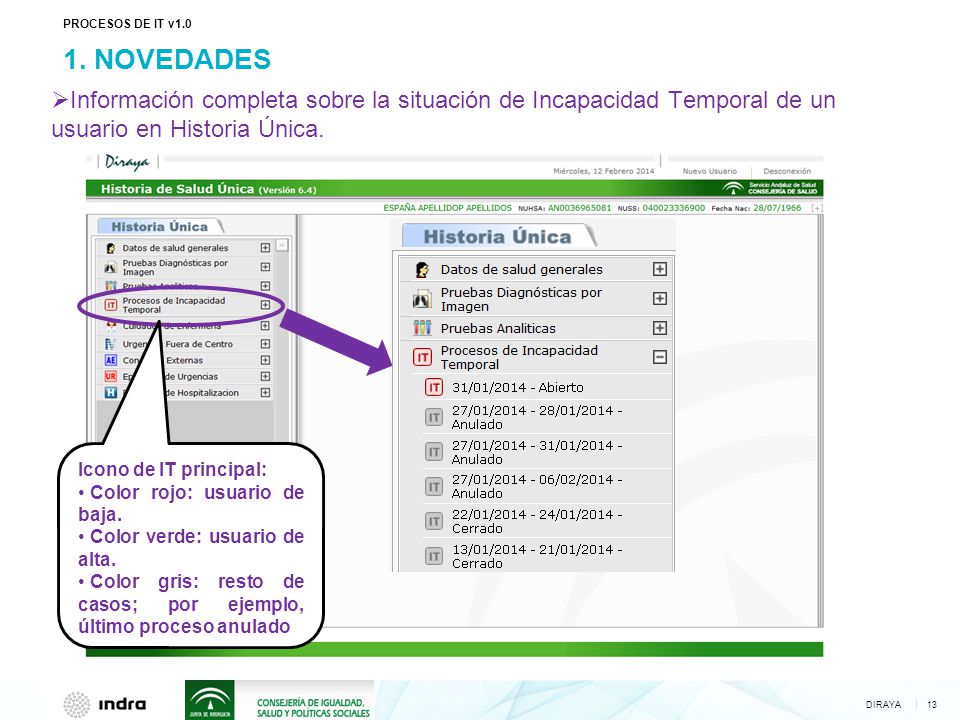Image resolution: width=960 pixels, height=720 pixels.
Task: Click date Miércoles, 12 Febrero 2014
Action: [x=604, y=171]
